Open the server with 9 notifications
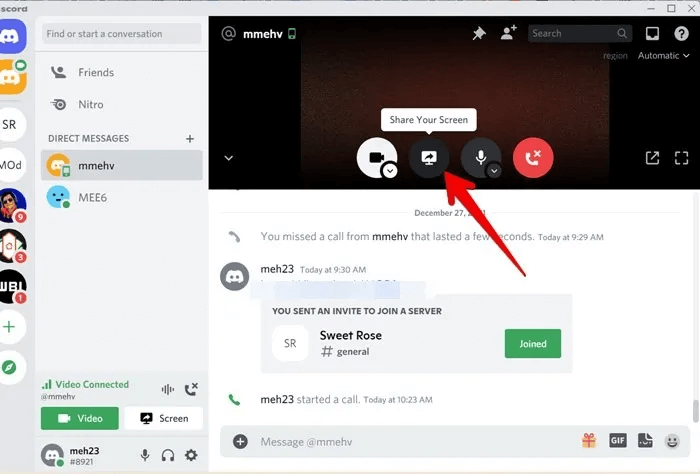 [12, 205]
